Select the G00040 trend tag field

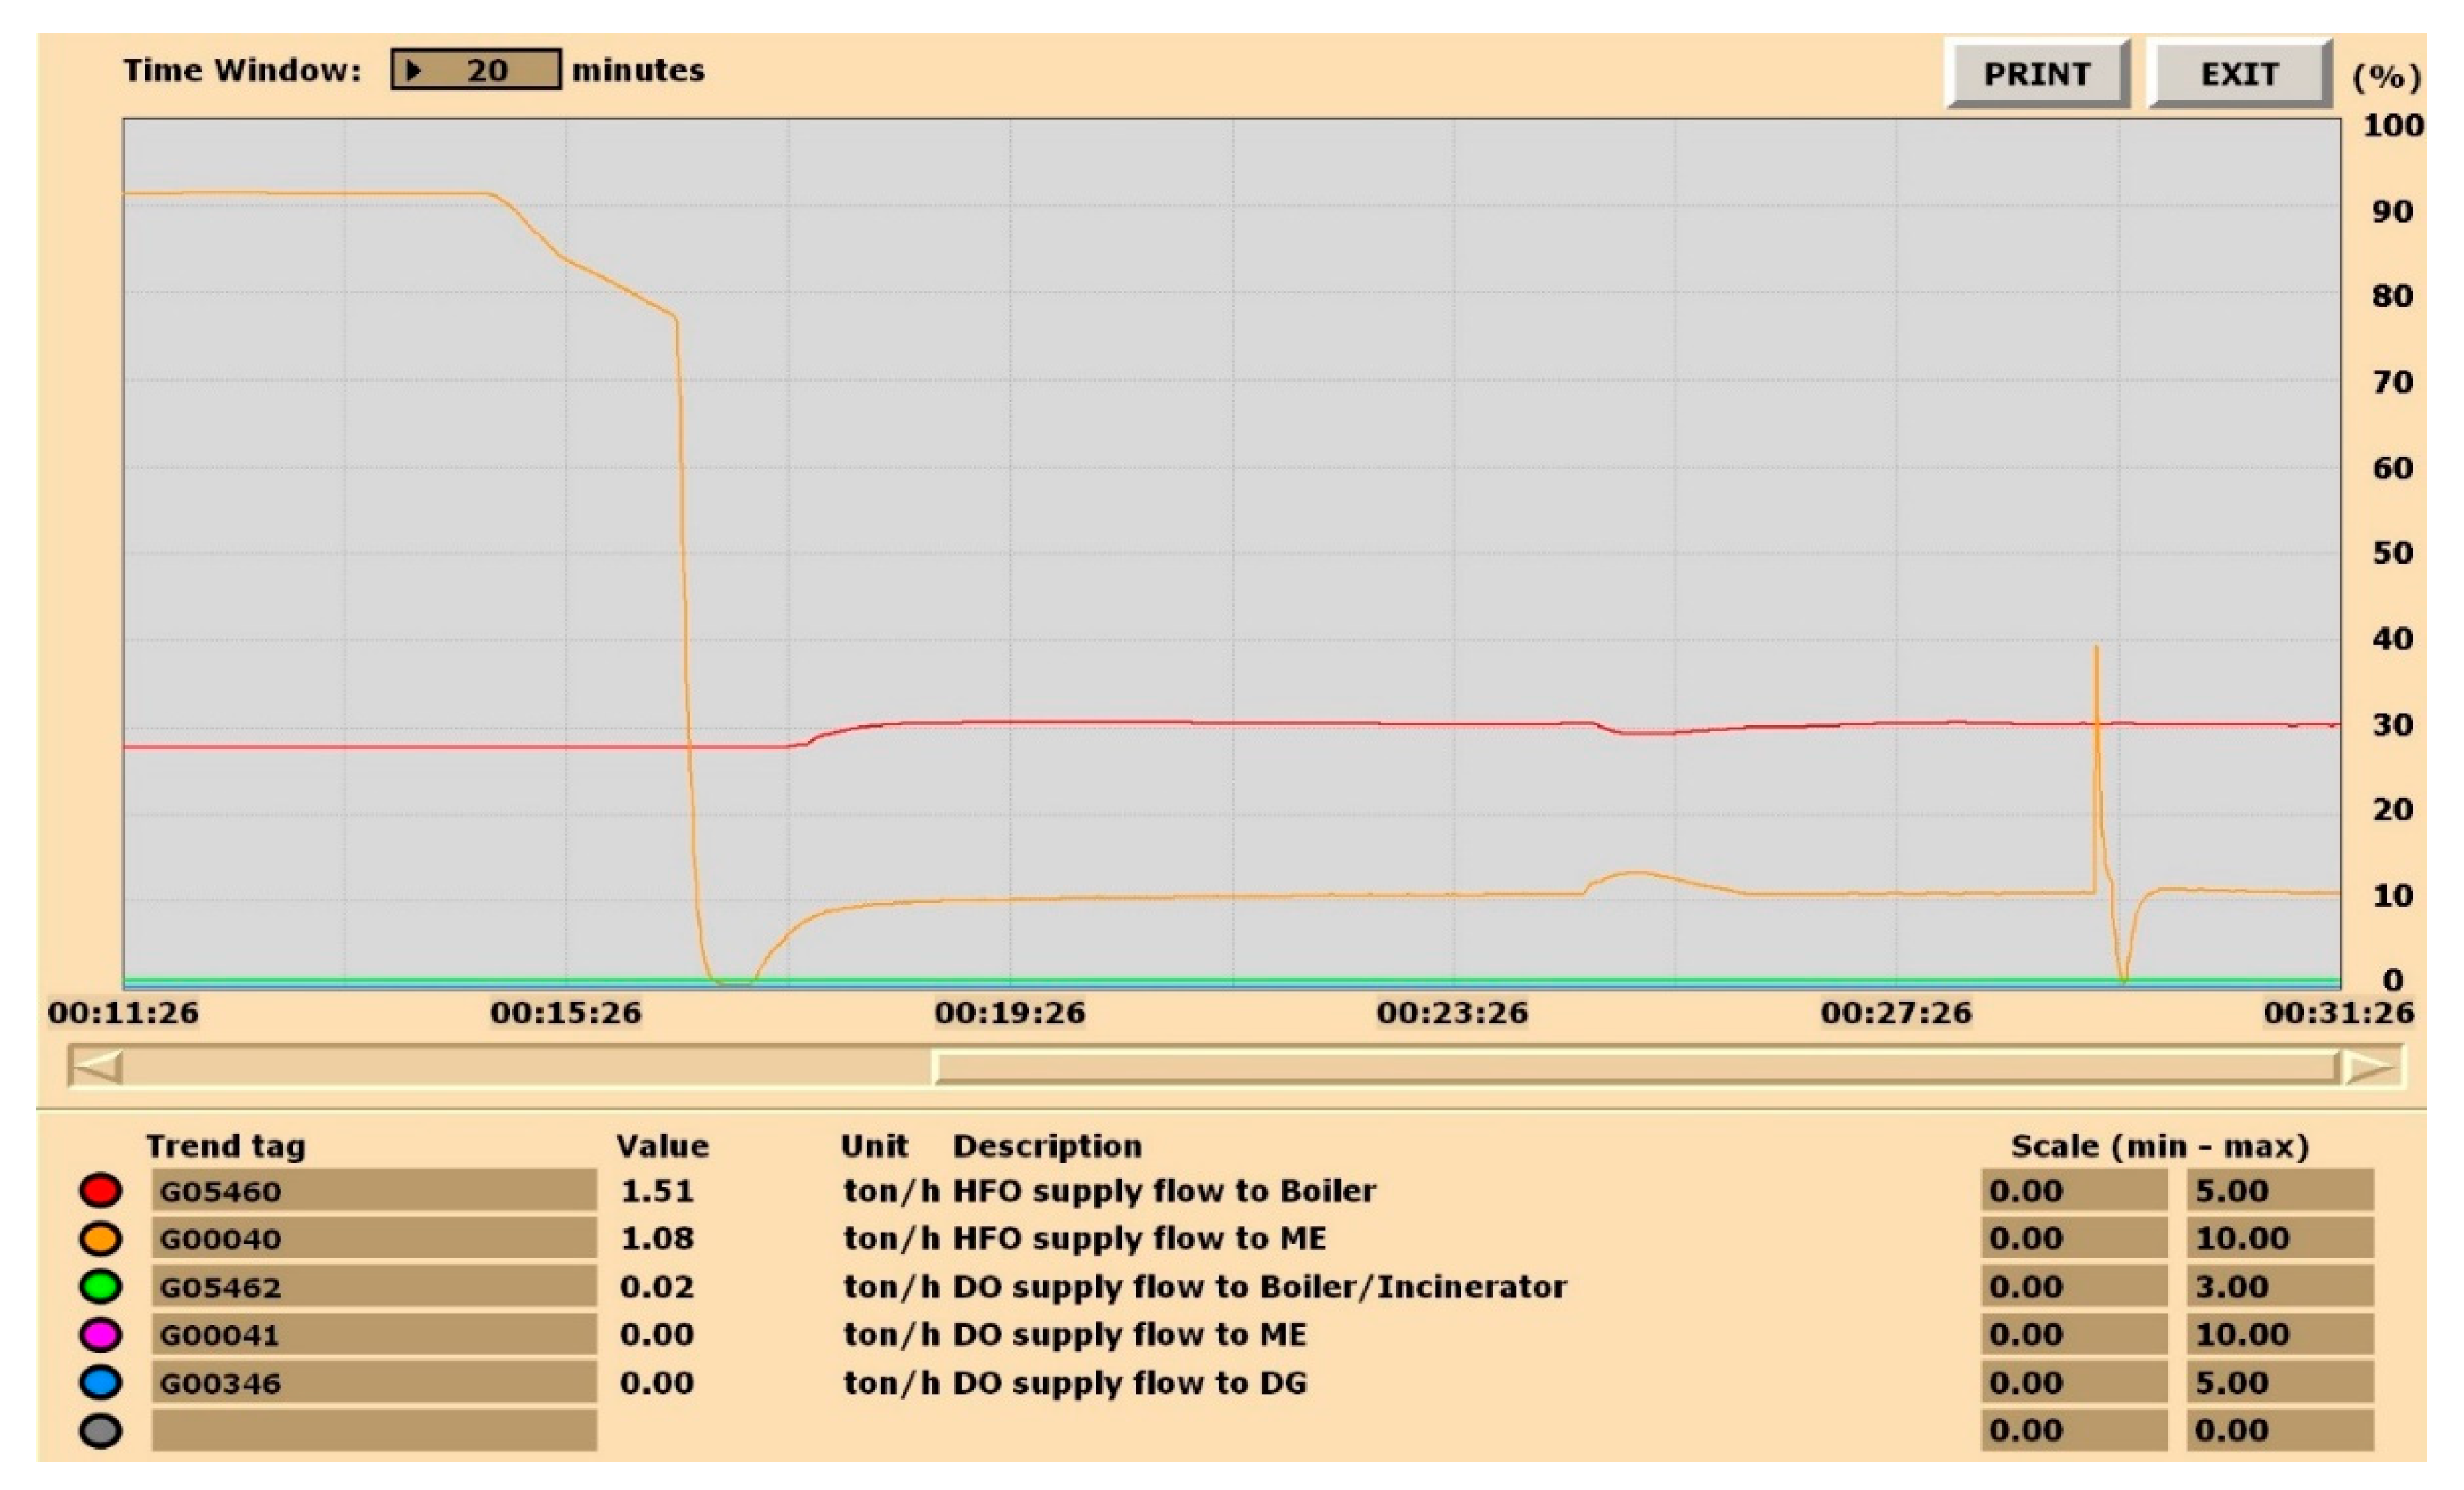[374, 1238]
